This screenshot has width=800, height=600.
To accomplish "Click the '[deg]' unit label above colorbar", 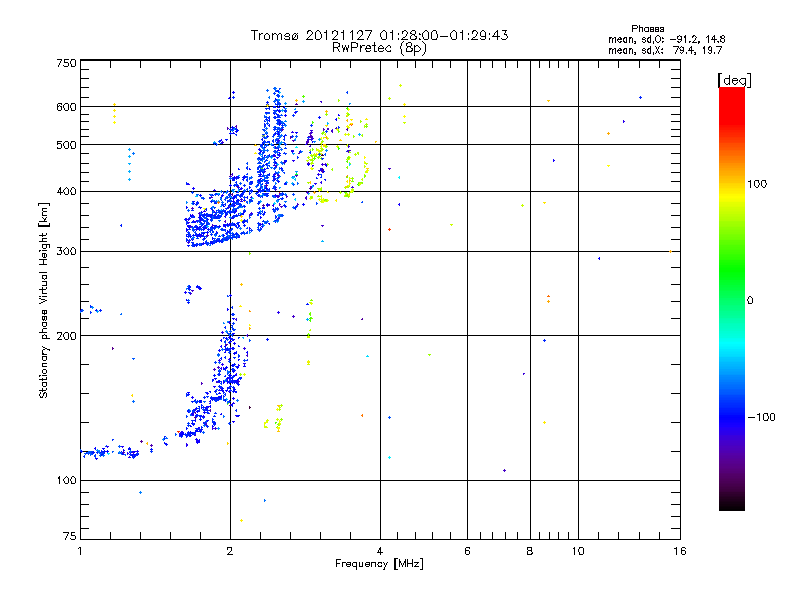I will coord(734,80).
